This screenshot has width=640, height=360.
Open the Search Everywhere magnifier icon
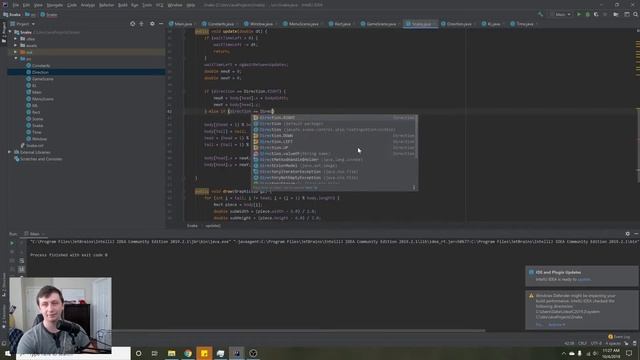(x=636, y=14)
